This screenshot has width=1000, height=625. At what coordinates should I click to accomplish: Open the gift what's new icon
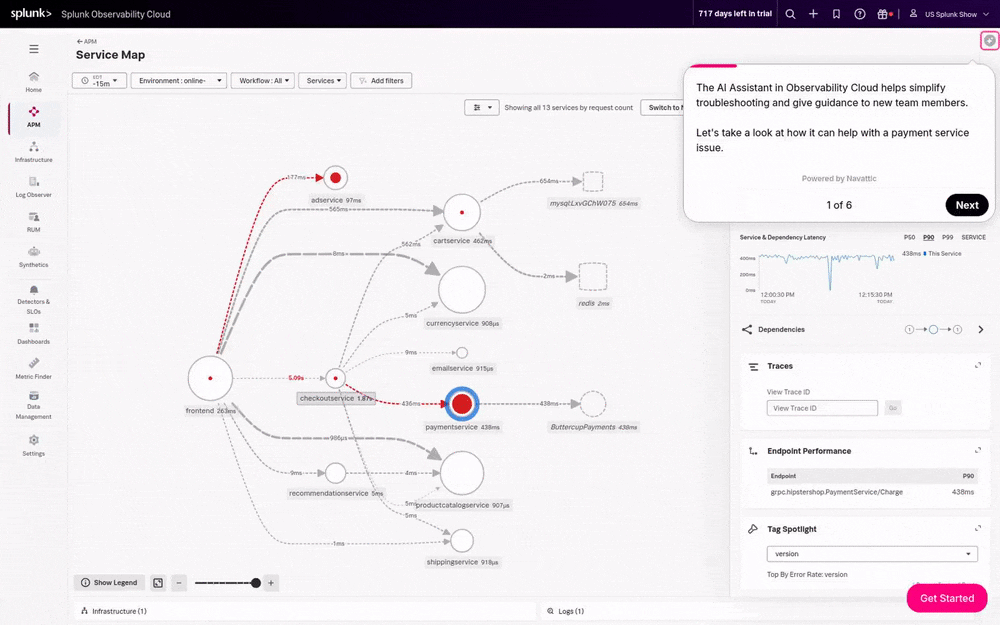[883, 14]
